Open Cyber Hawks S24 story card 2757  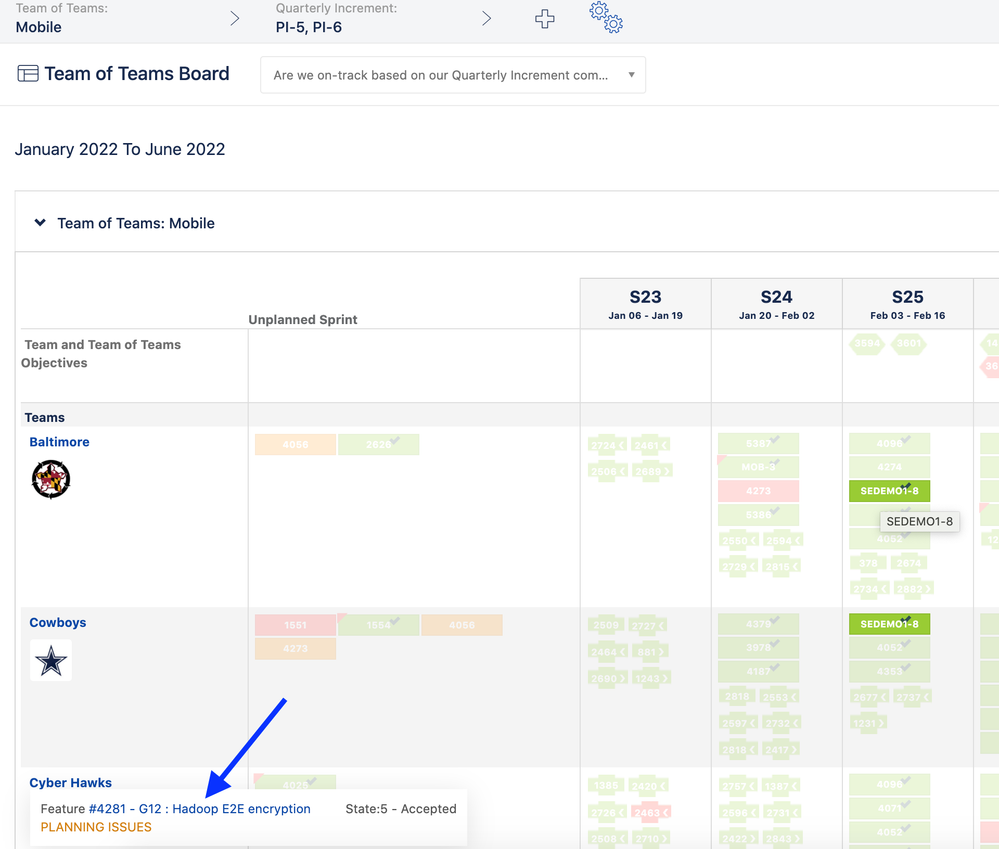(x=738, y=787)
